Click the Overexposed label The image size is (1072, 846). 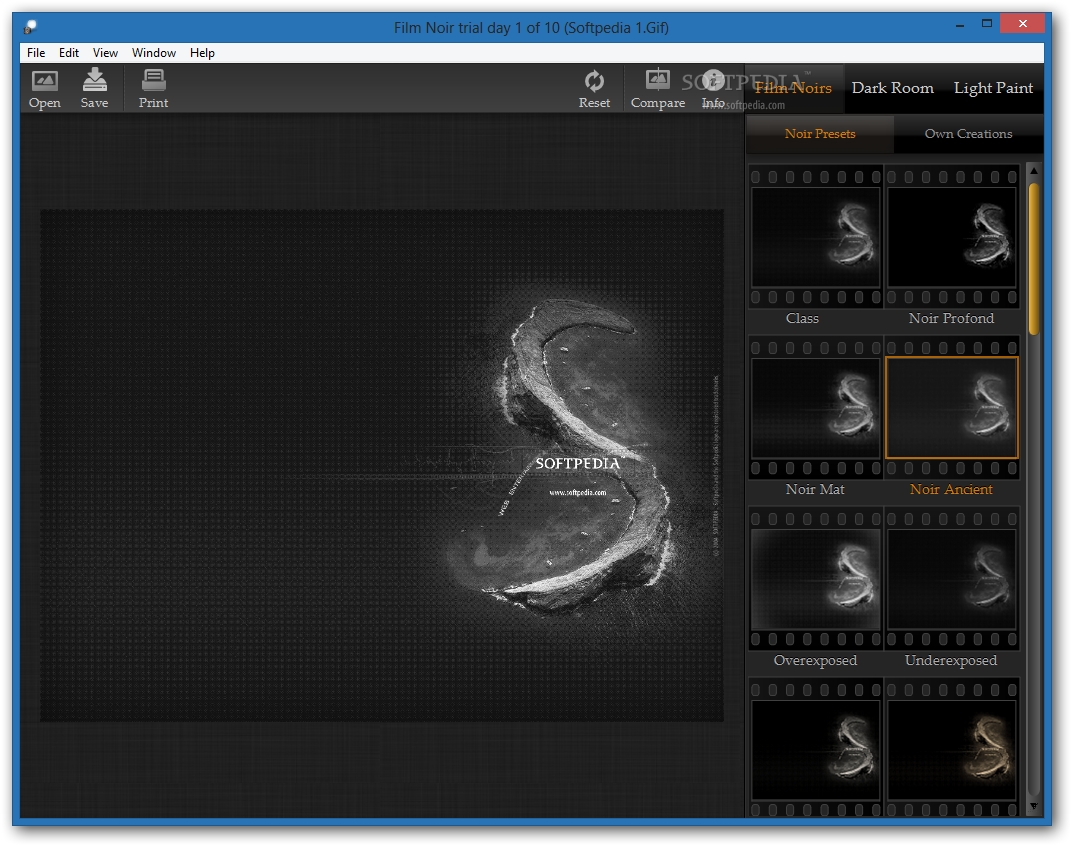point(815,661)
